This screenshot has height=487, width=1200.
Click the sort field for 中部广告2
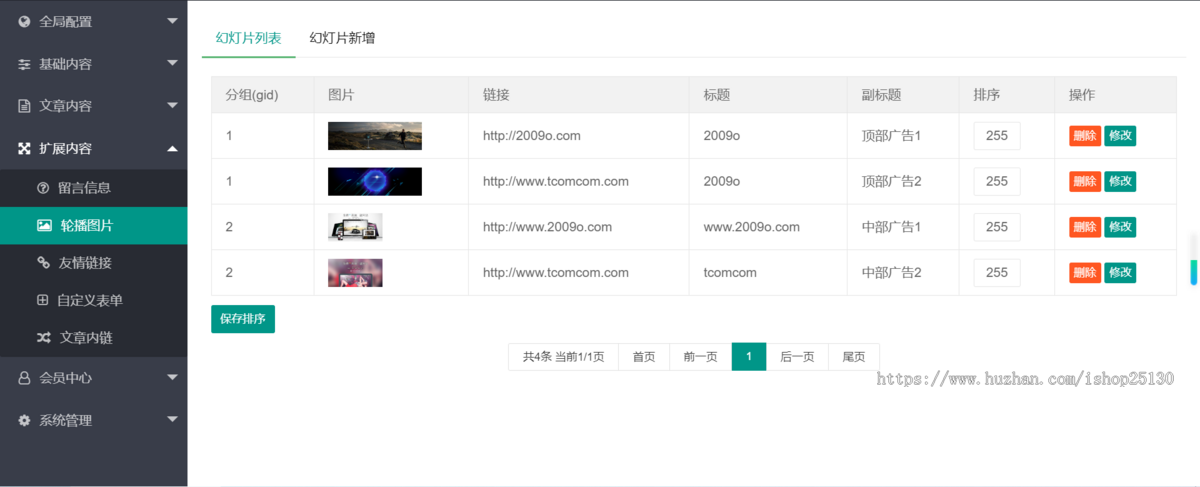(x=997, y=272)
